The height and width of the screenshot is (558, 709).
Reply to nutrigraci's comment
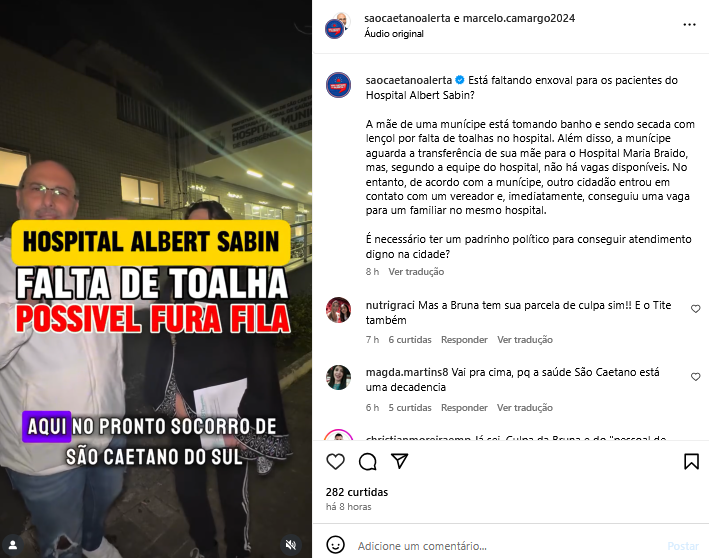[464, 340]
